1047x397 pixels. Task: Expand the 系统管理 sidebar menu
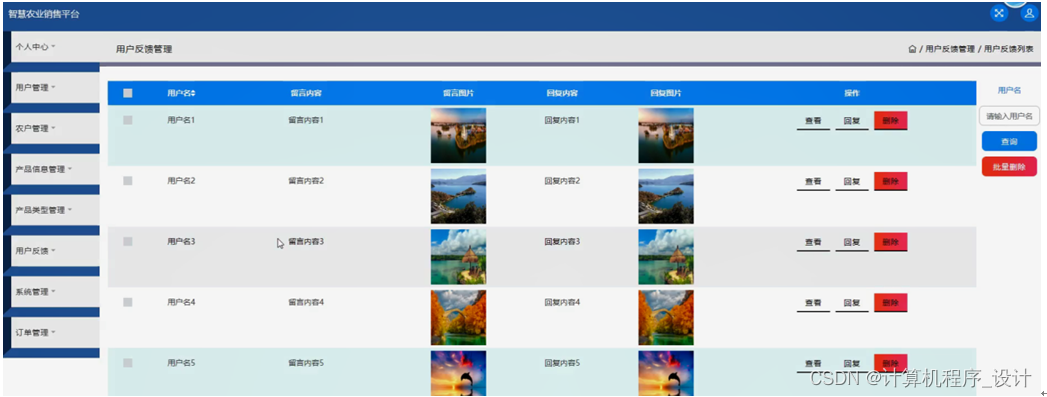pyautogui.click(x=55, y=292)
